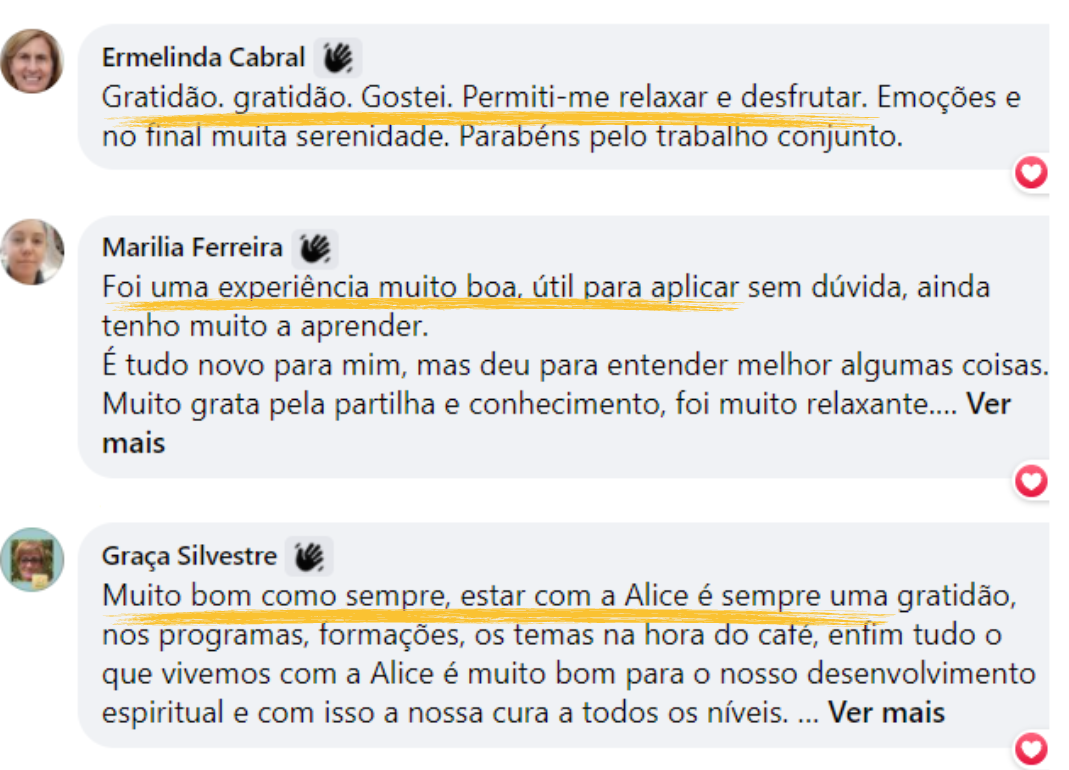The height and width of the screenshot is (770, 1069).
Task: Go to Marilia Ferreira's profile name link
Action: click(x=192, y=248)
